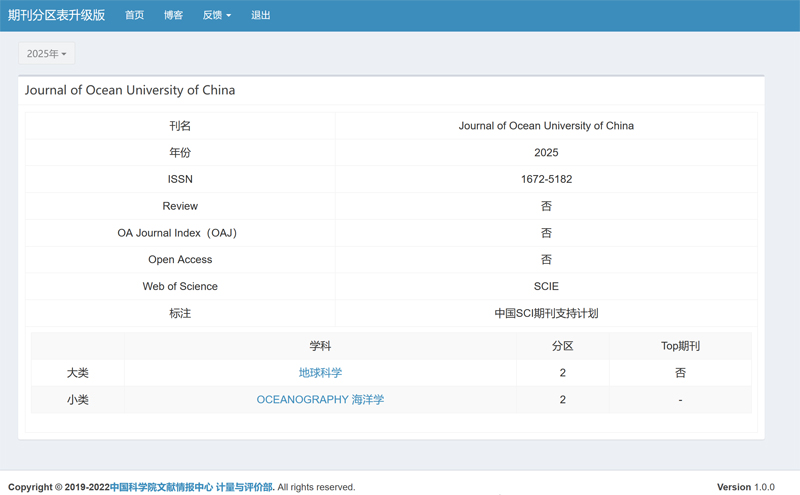Click the Top期刊 column header
The height and width of the screenshot is (495, 800).
tap(680, 346)
